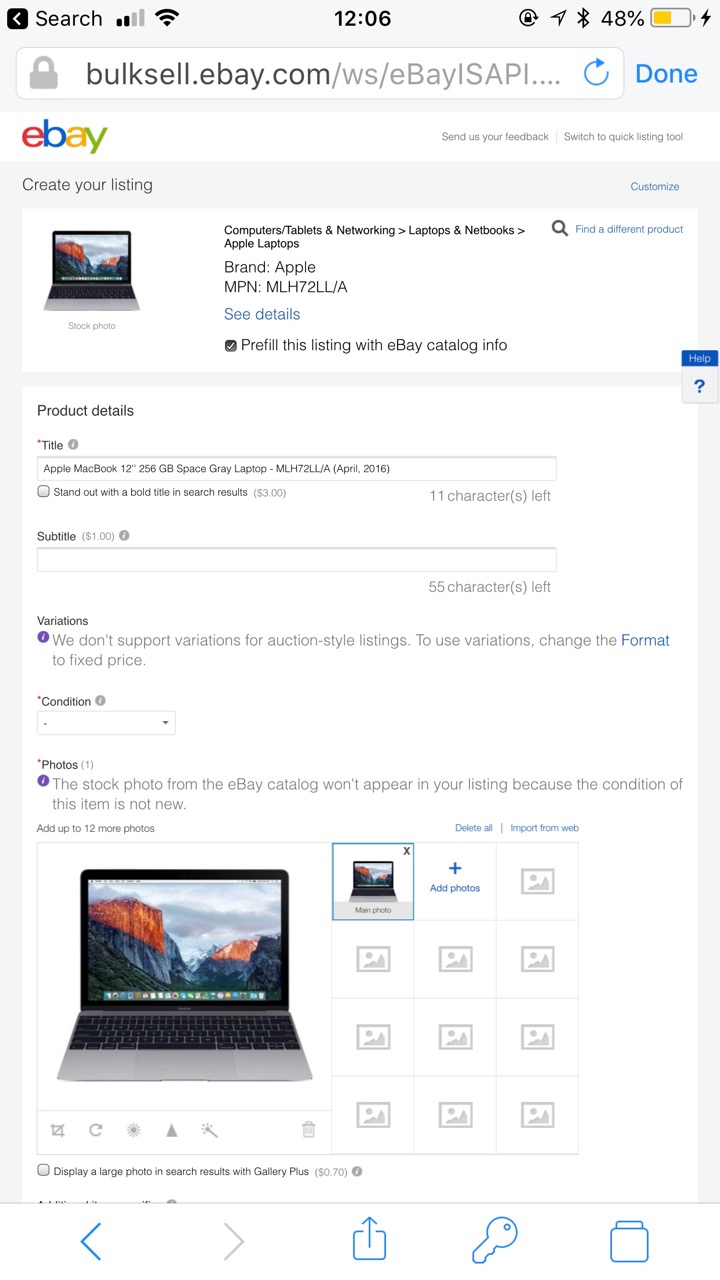
Task: Open the Condition dropdown
Action: point(106,723)
